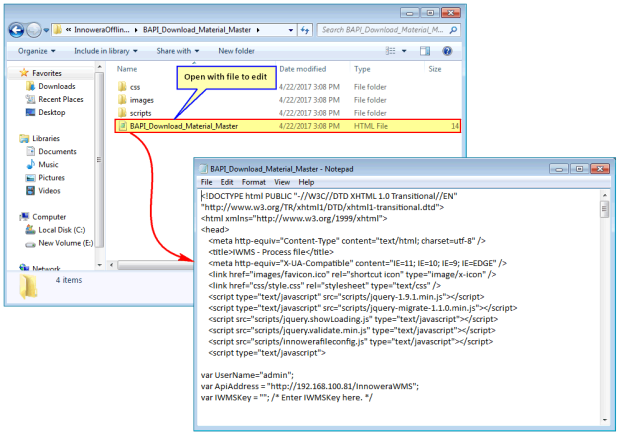Expand breadcrumb arrow after BAPI_Download_Material_Master
The height and width of the screenshot is (437, 621).
(258, 30)
